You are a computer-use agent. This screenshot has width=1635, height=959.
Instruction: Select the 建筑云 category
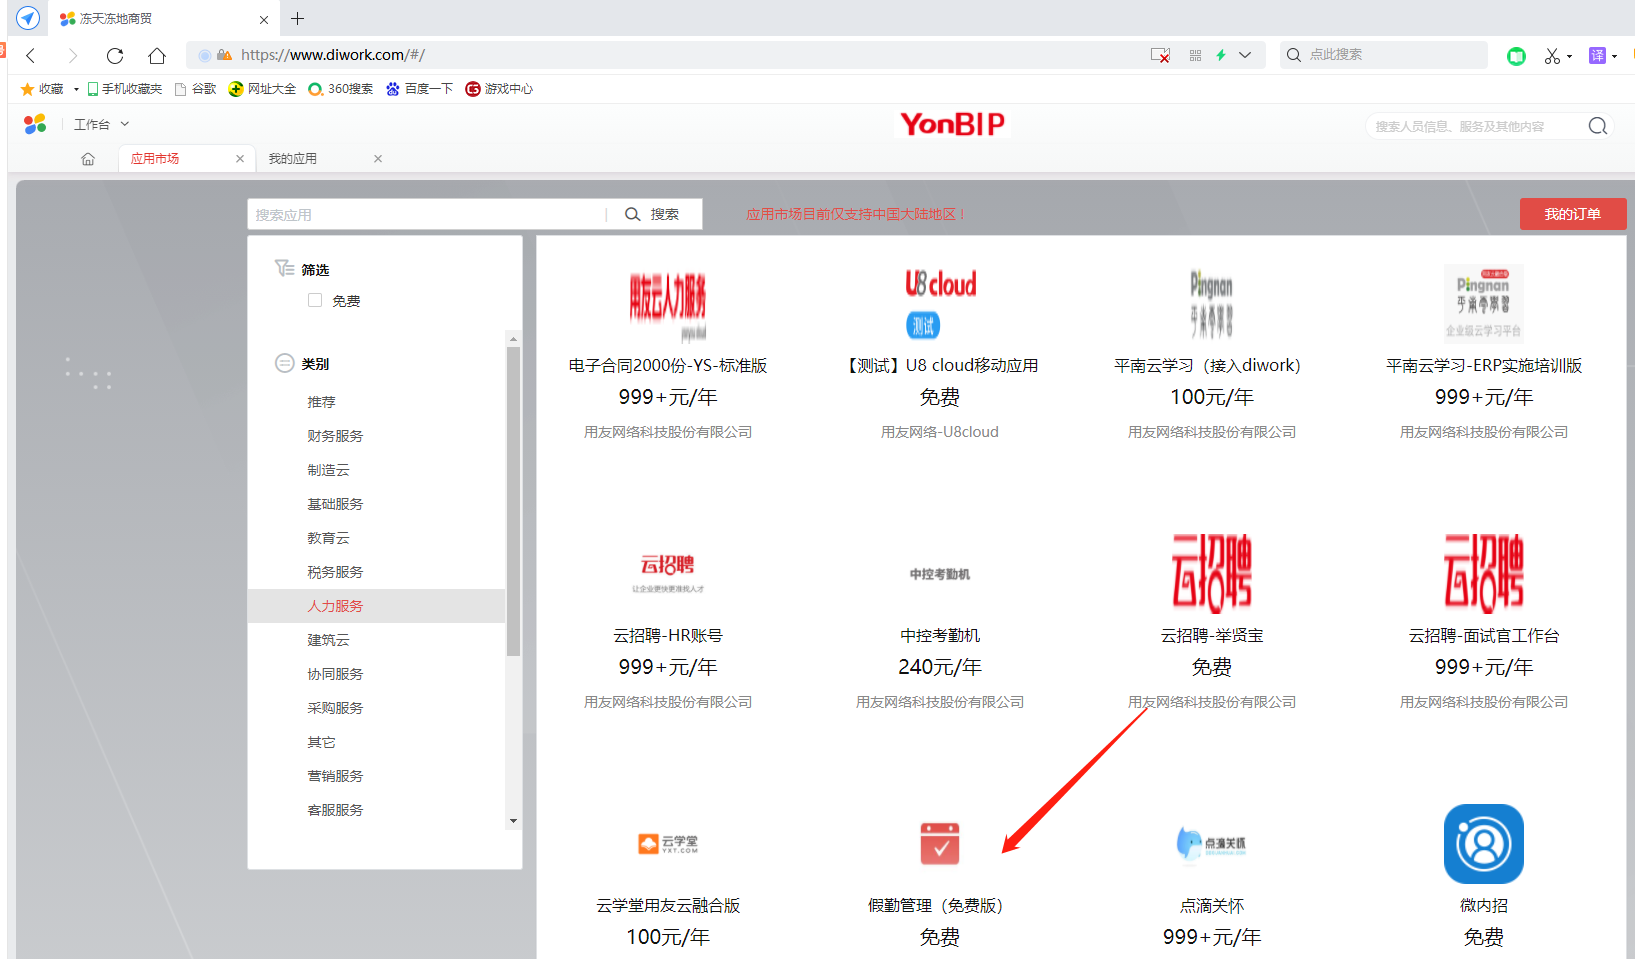(328, 640)
